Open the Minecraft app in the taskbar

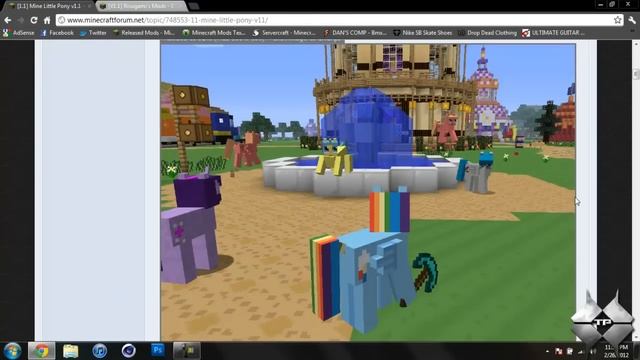click(187, 351)
